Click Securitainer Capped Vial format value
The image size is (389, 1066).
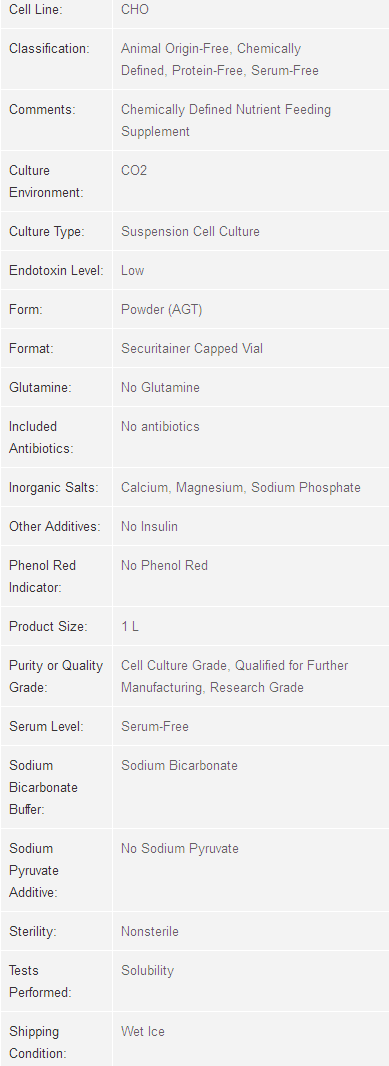(192, 349)
